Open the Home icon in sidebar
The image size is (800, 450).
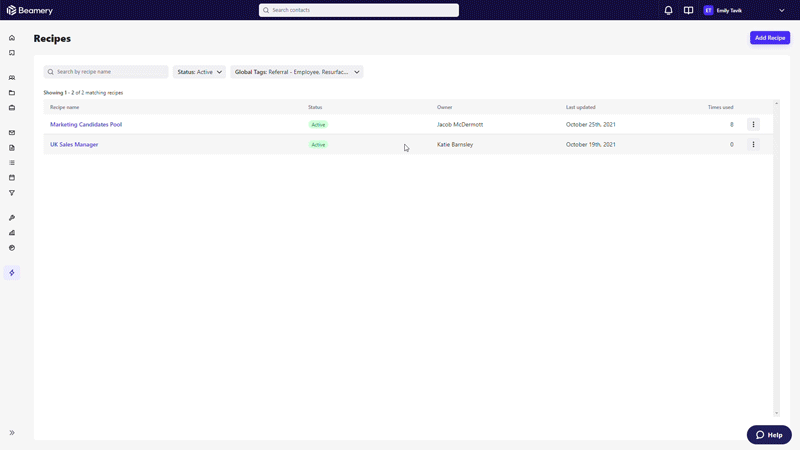pyautogui.click(x=12, y=38)
